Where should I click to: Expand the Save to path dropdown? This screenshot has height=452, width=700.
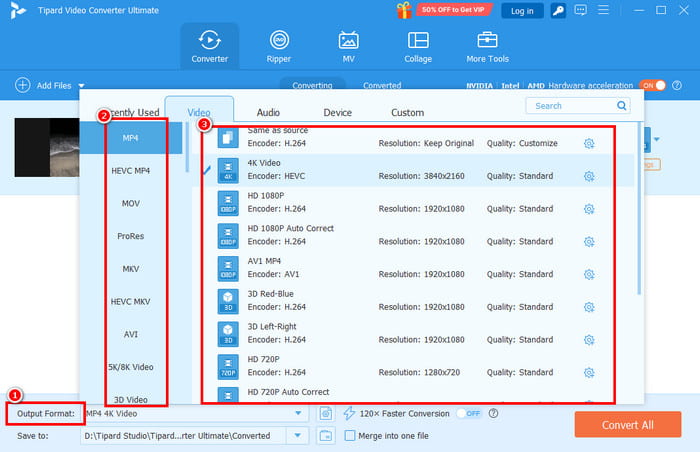pyautogui.click(x=297, y=435)
